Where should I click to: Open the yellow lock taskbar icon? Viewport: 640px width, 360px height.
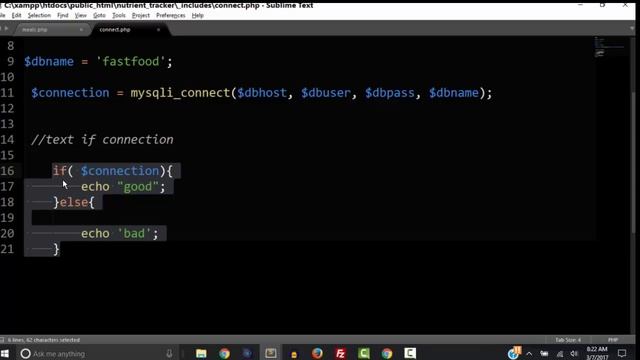click(294, 354)
